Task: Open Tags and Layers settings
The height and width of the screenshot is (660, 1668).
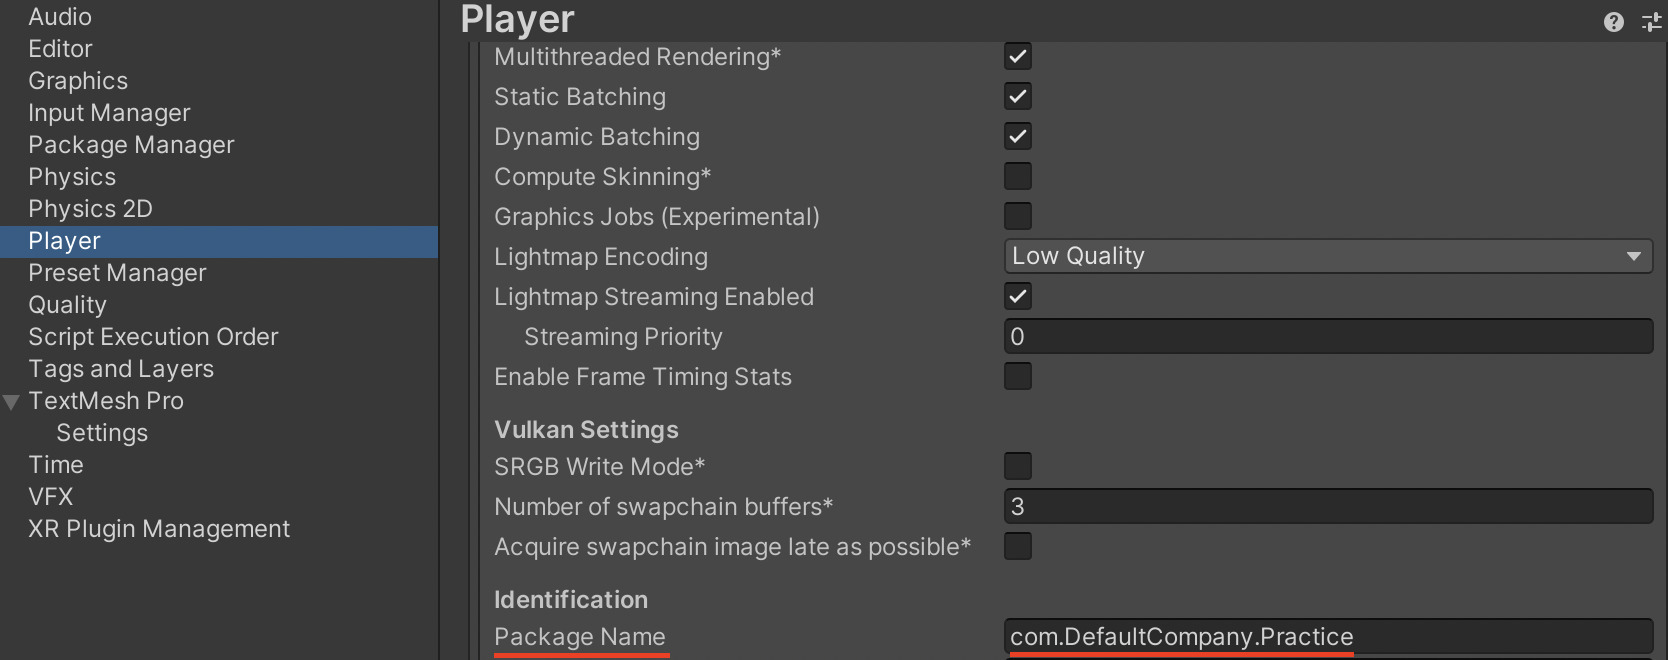Action: coord(120,368)
